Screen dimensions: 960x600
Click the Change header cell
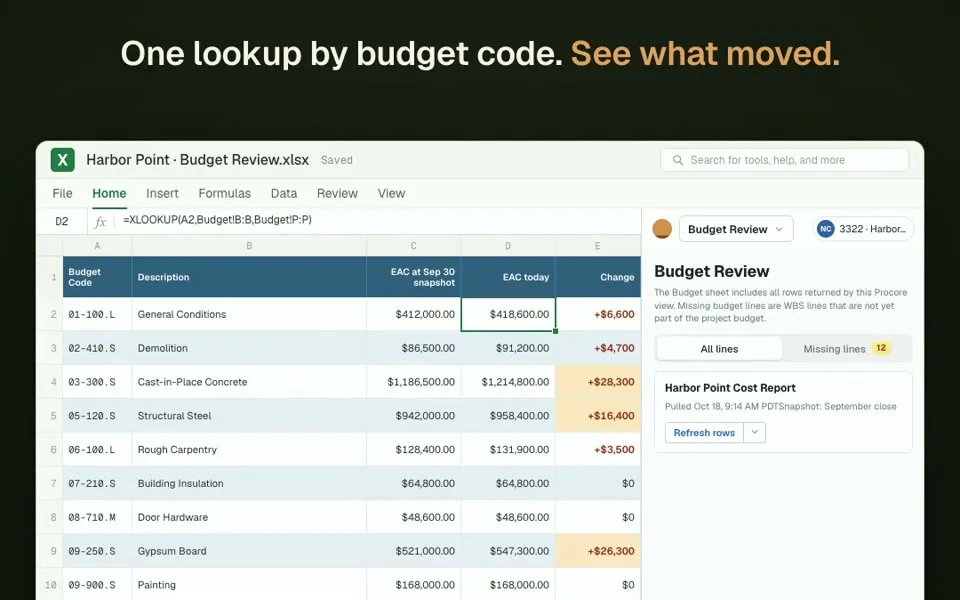(x=598, y=277)
